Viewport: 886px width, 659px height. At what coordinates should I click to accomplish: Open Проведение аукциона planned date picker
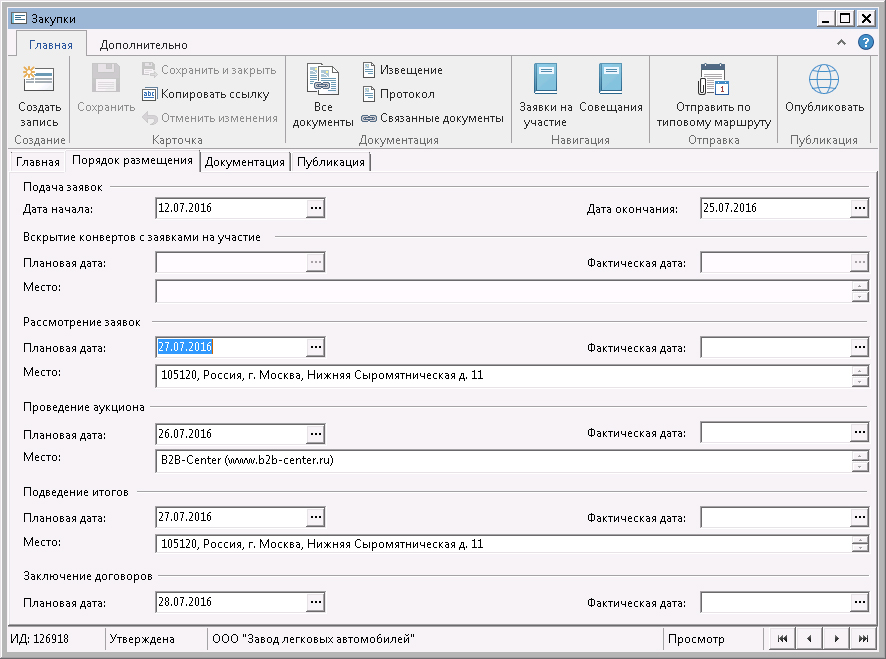click(x=316, y=434)
